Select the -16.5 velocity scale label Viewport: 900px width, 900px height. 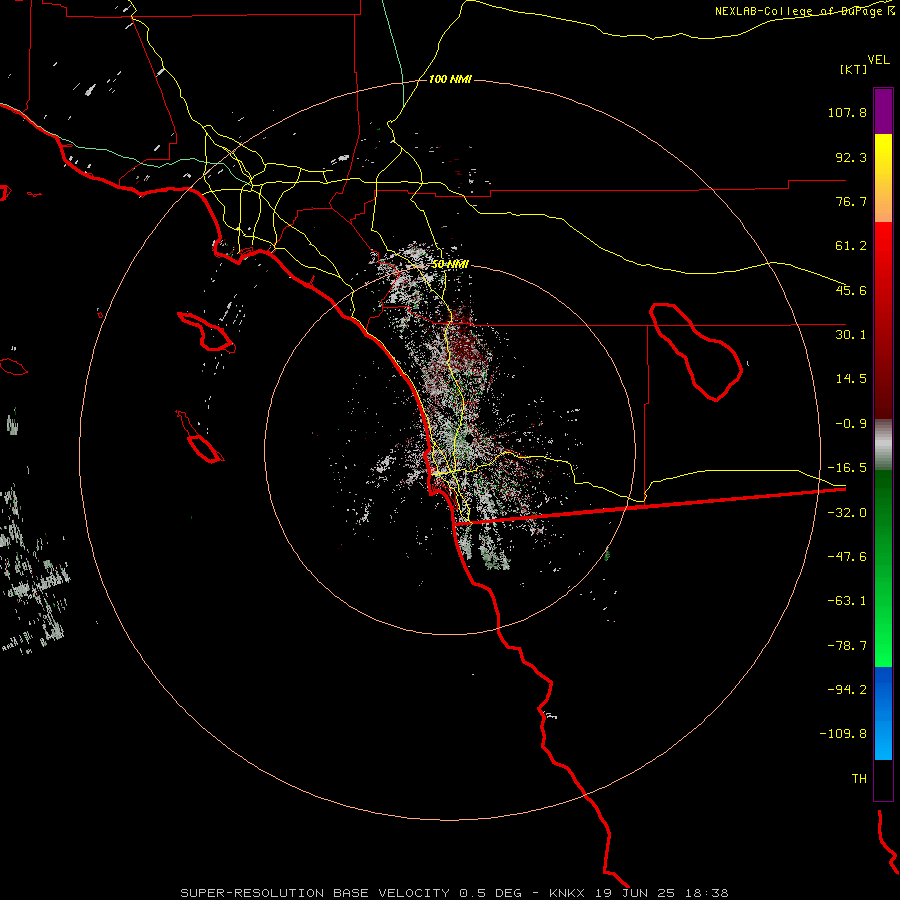point(847,468)
